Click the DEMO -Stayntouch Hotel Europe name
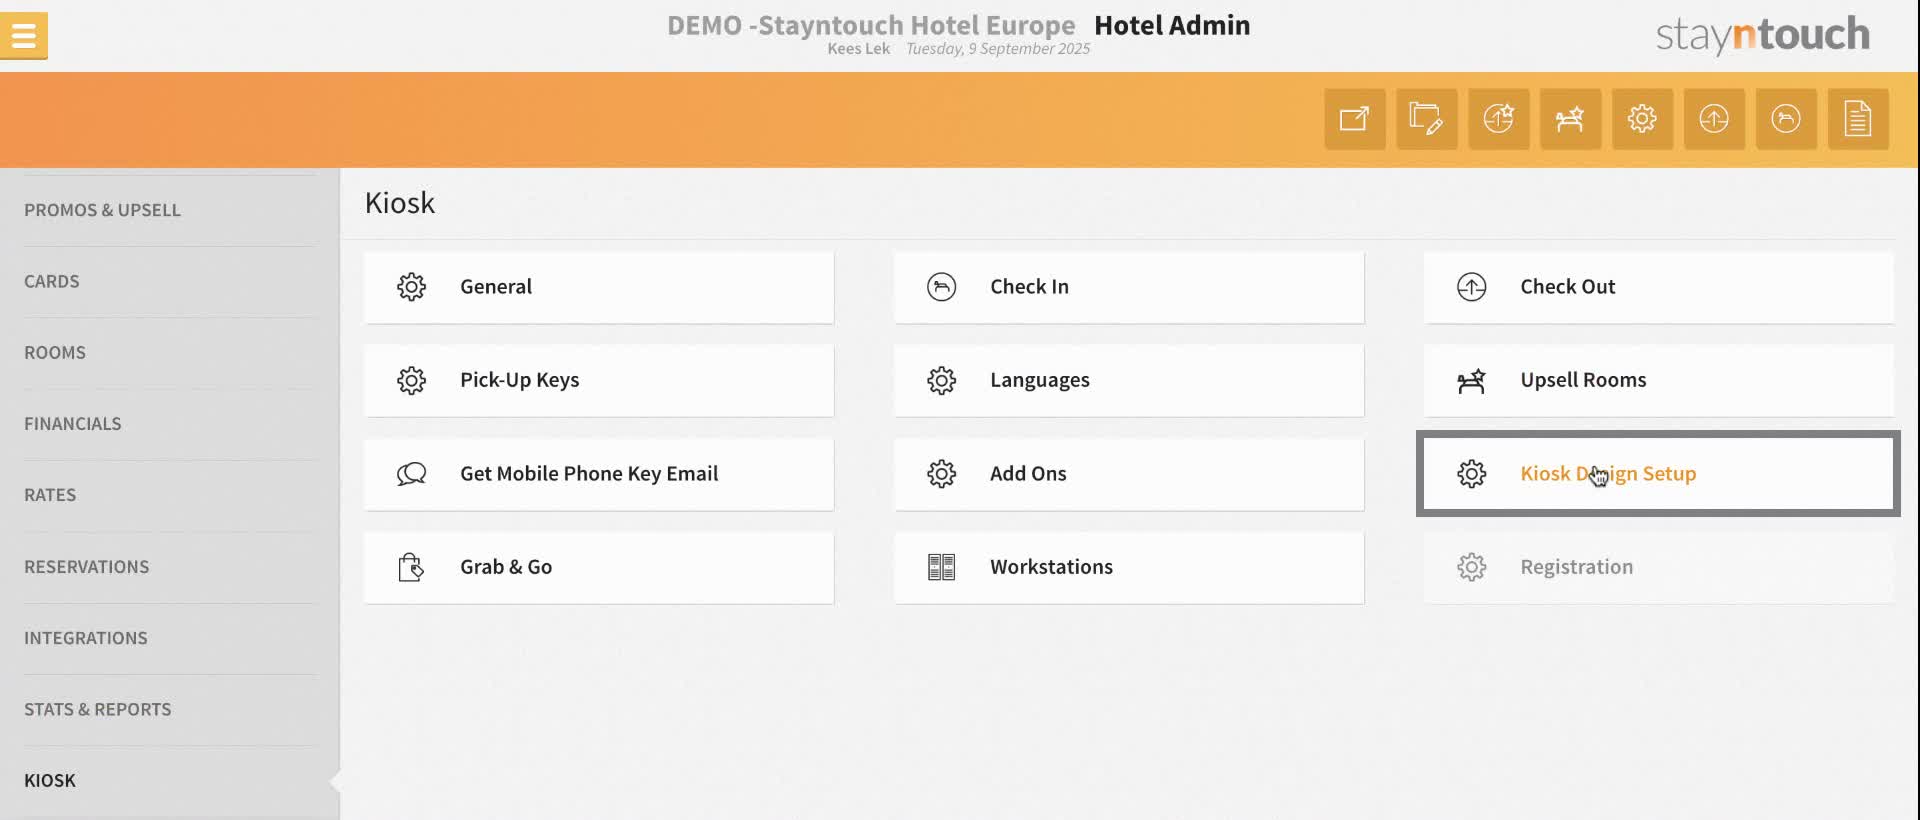Image resolution: width=1920 pixels, height=820 pixels. tap(871, 25)
